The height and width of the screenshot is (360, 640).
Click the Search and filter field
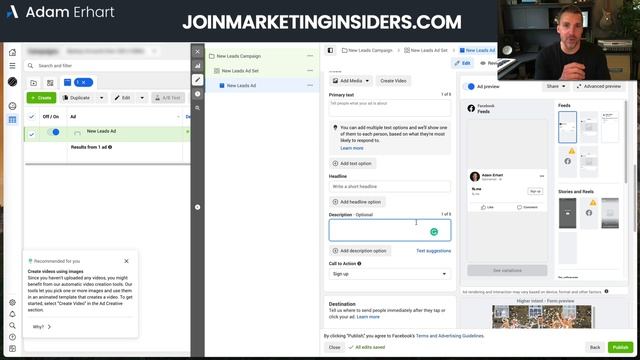[107, 66]
